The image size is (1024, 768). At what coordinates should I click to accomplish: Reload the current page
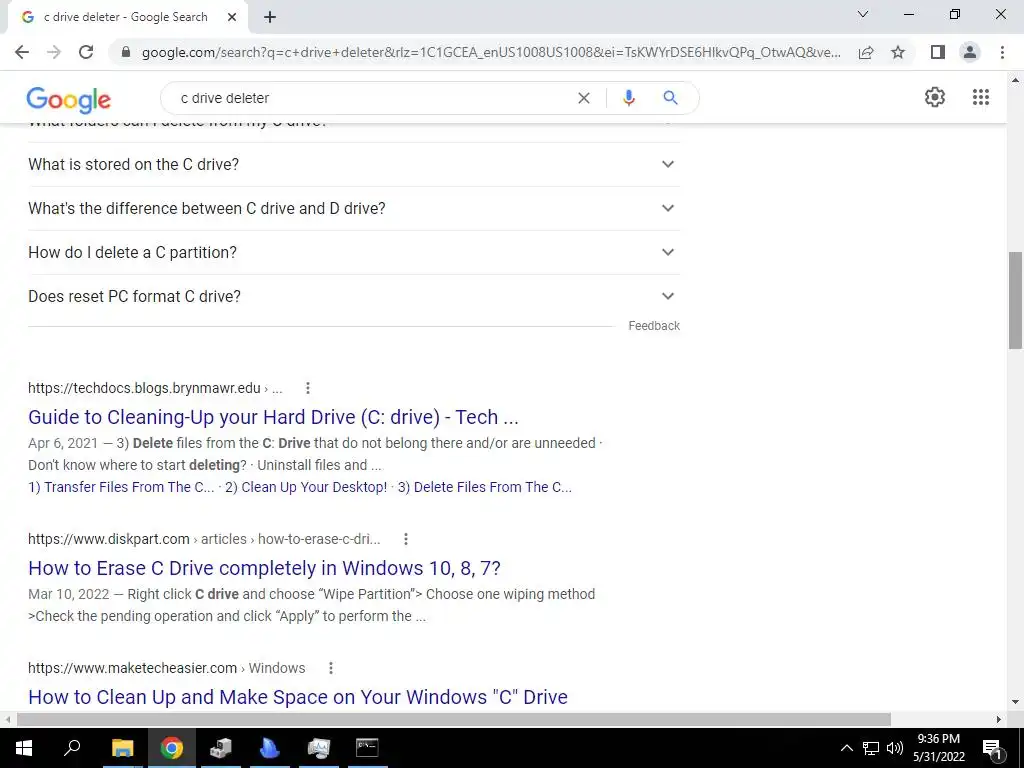[x=86, y=52]
